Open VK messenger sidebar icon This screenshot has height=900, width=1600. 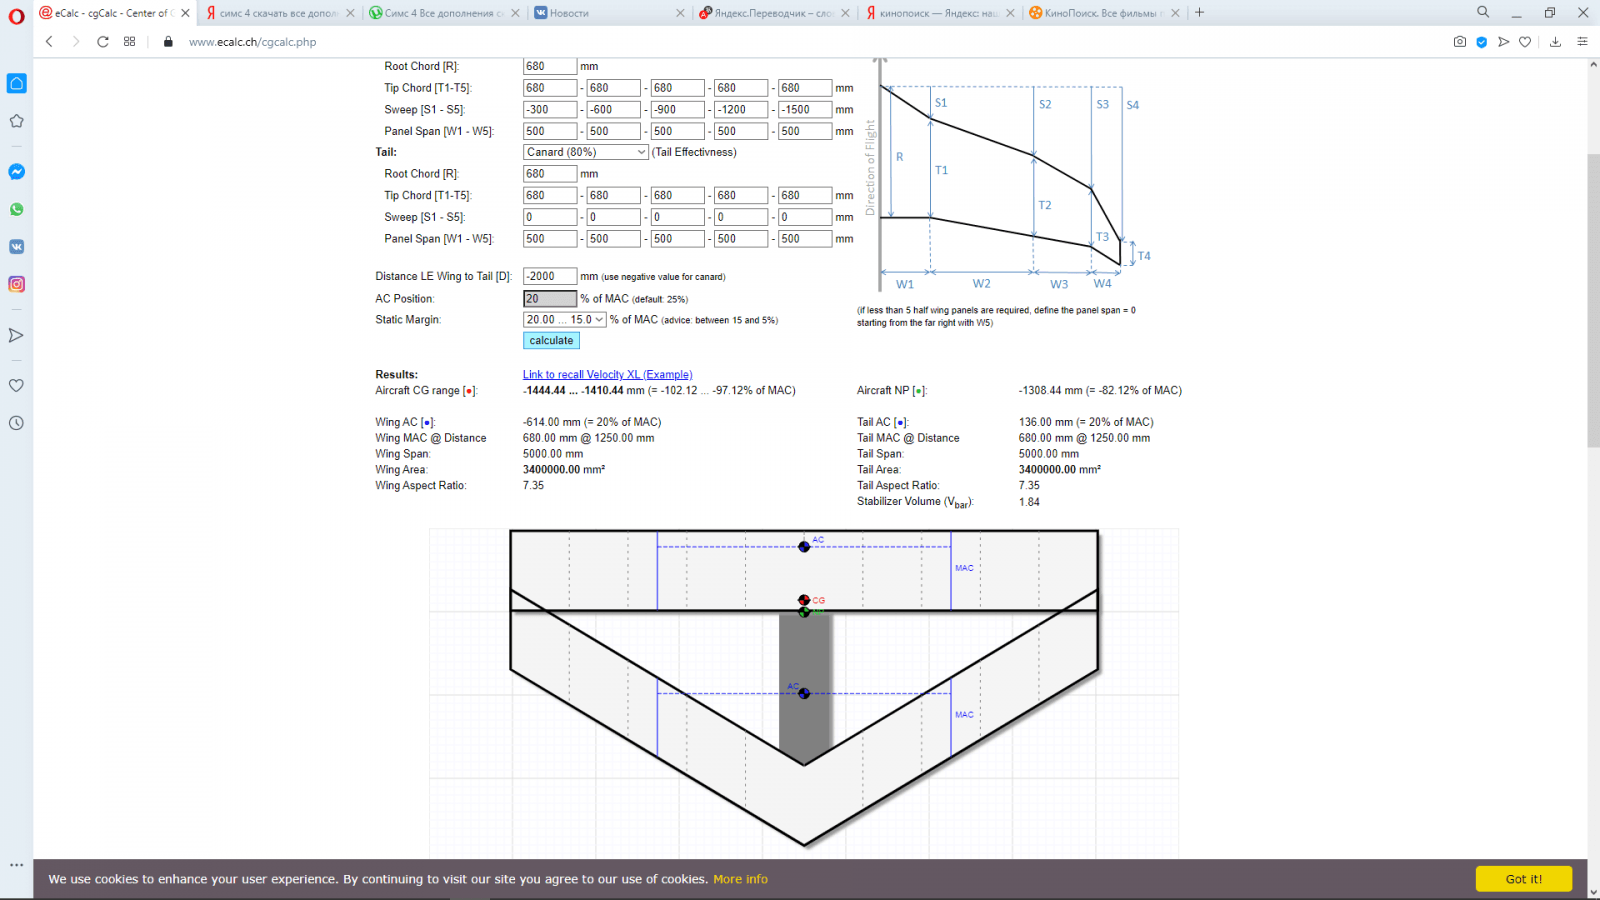(x=16, y=247)
